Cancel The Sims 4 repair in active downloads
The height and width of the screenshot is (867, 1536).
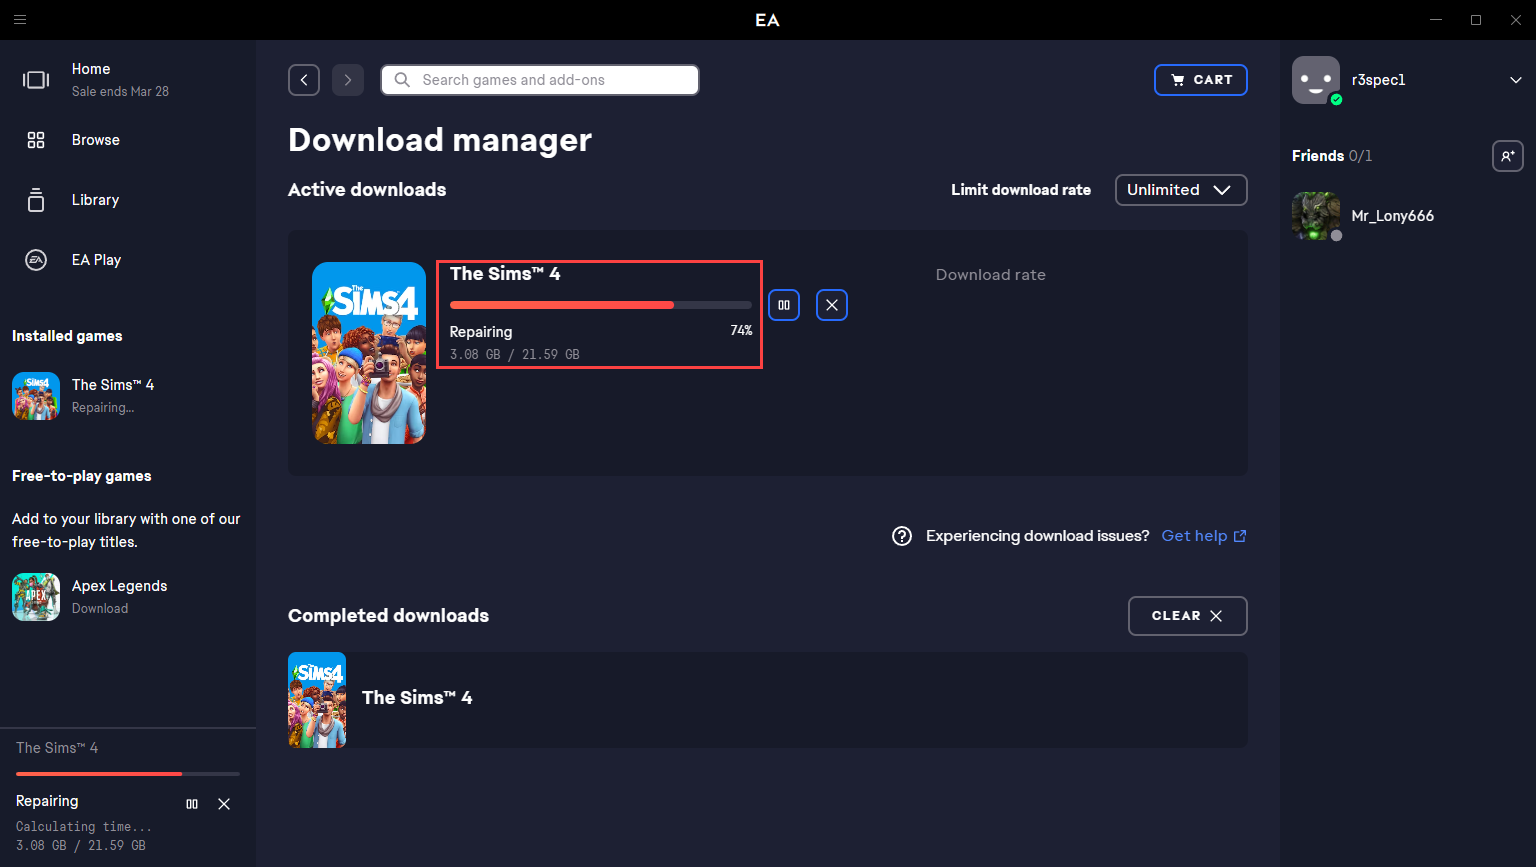[x=832, y=305]
